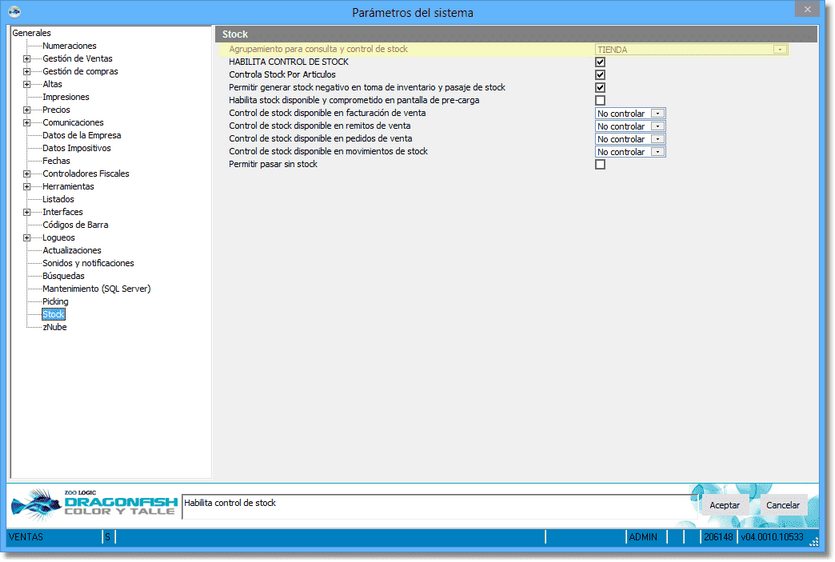Open Datos de la Empresa settings
835x562 pixels.
click(81, 135)
